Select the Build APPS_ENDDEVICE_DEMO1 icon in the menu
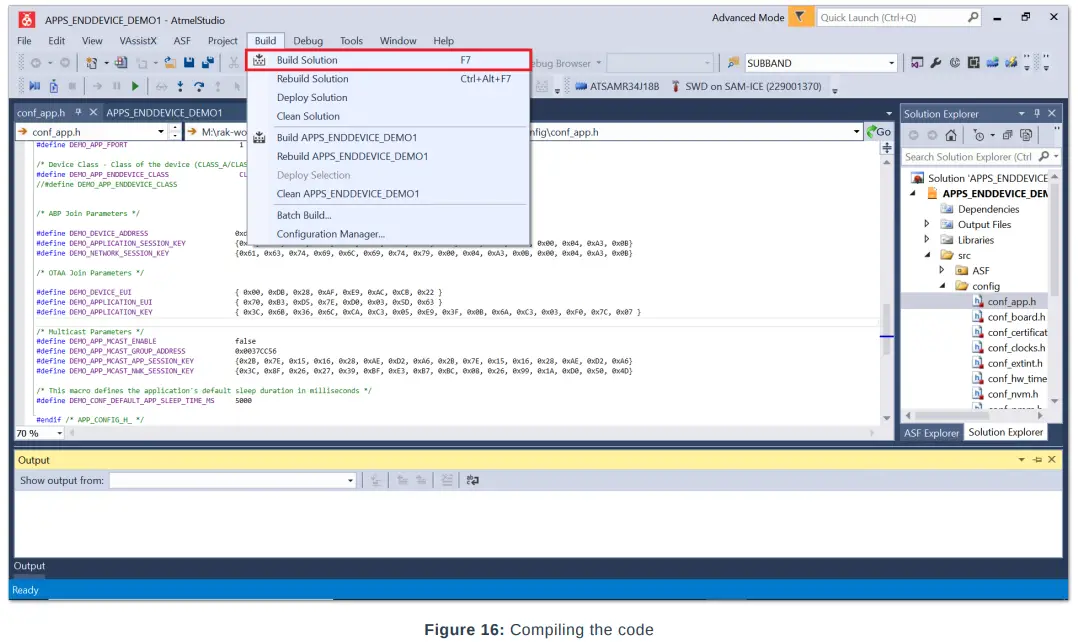Viewport: 1078px width, 642px height. pyautogui.click(x=258, y=137)
